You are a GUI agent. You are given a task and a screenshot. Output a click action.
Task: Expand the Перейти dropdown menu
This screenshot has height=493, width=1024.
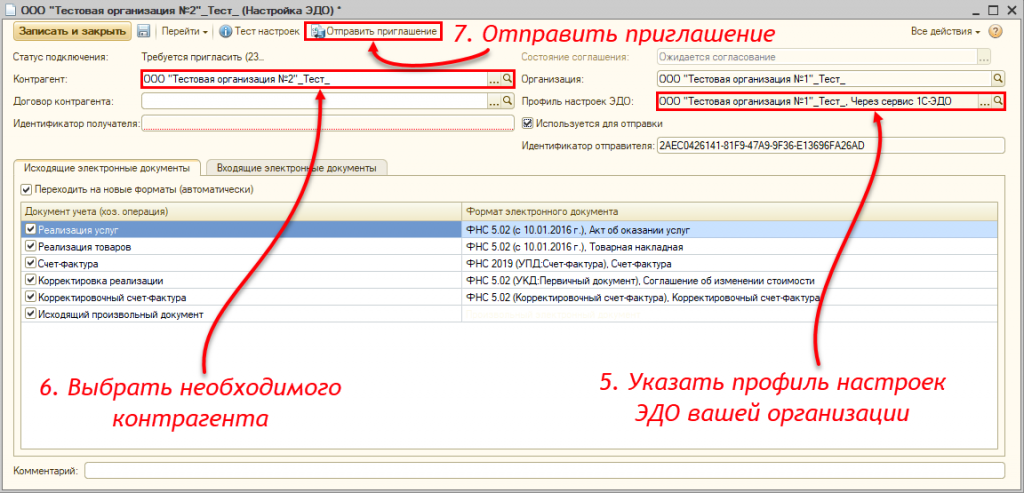coord(184,31)
